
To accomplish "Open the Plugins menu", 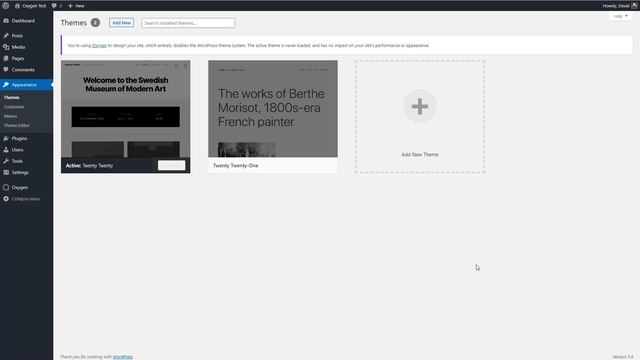I will click(19, 139).
